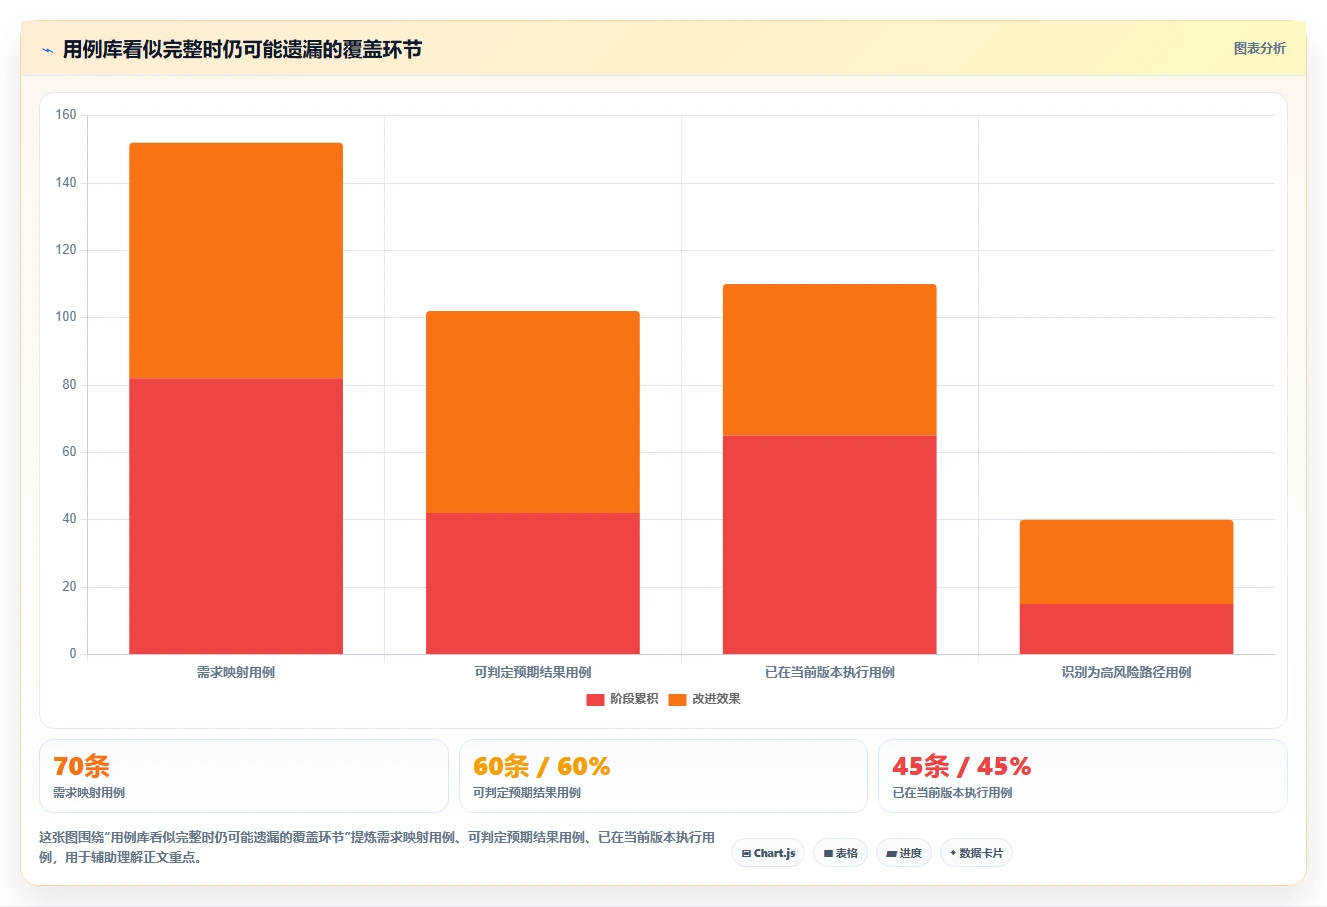Click orange segment of 可判定预期结果用例 bar
Image resolution: width=1327 pixels, height=907 pixels.
point(533,412)
